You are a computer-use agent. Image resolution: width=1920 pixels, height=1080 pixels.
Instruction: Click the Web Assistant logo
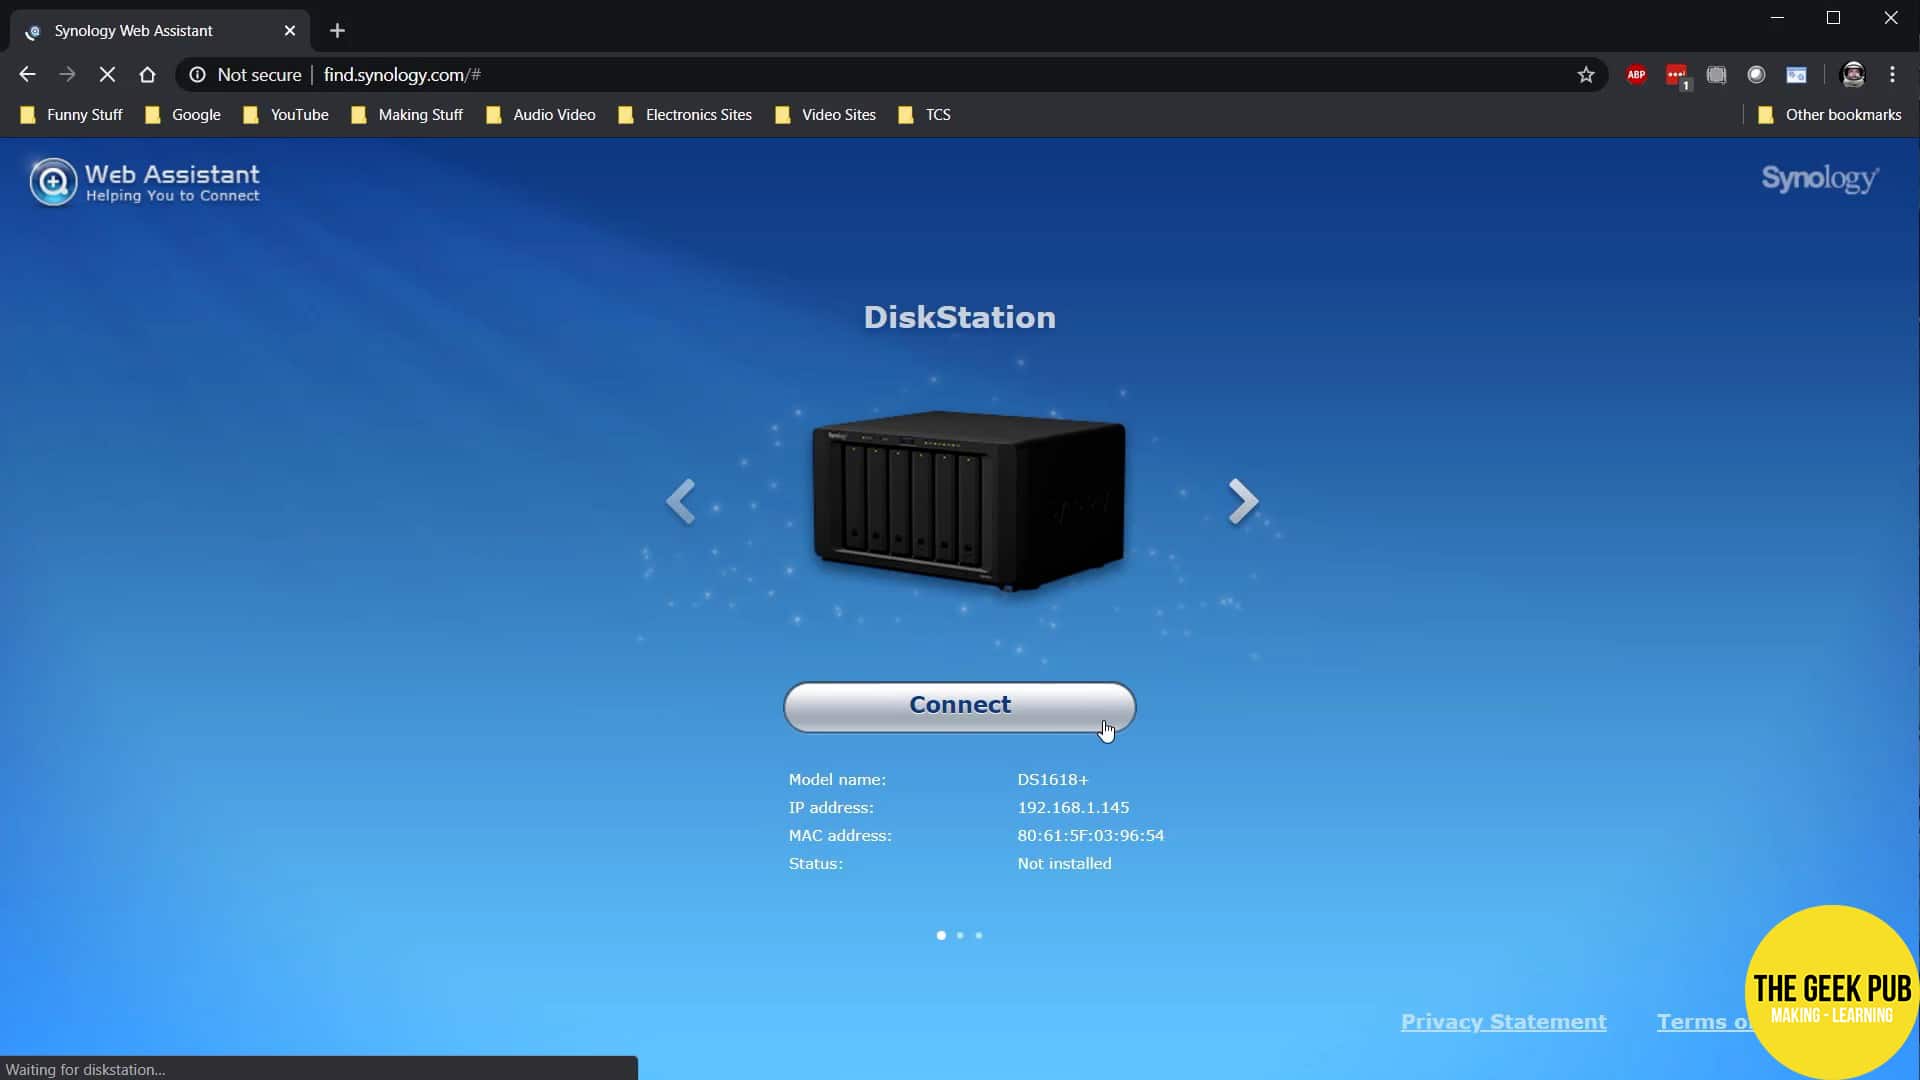pos(145,182)
